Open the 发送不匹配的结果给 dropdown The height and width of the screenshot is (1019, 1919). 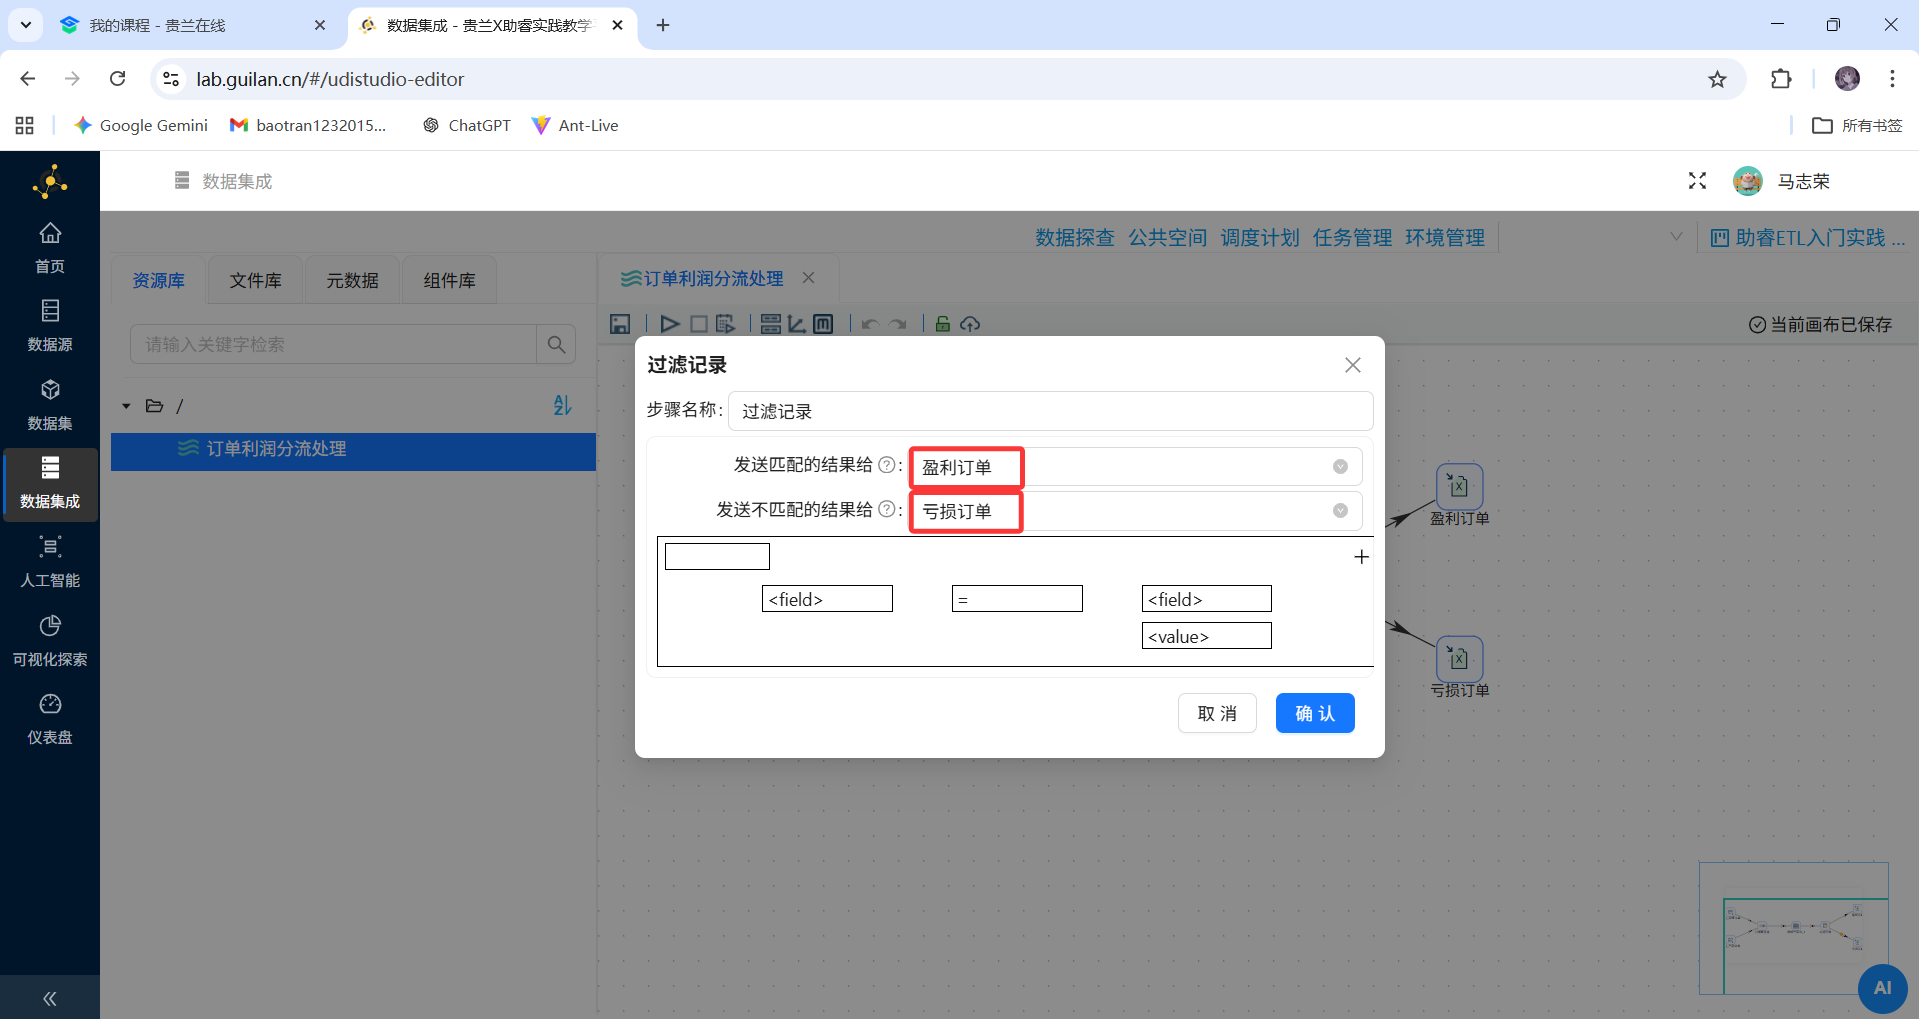click(1135, 511)
